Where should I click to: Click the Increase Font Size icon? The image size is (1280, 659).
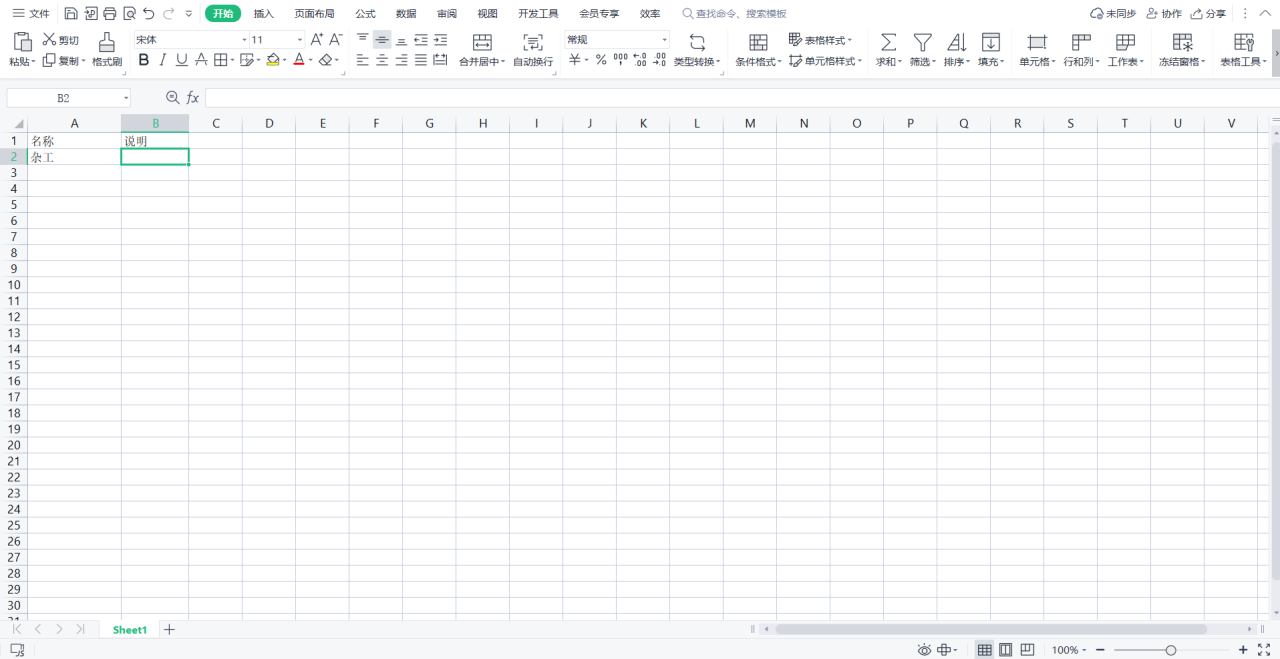[316, 39]
